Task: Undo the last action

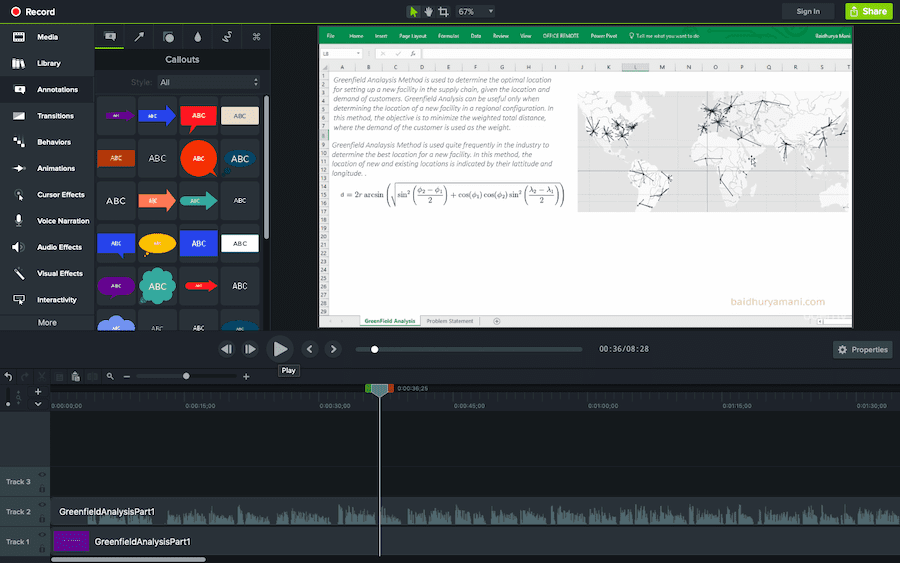Action: click(8, 376)
